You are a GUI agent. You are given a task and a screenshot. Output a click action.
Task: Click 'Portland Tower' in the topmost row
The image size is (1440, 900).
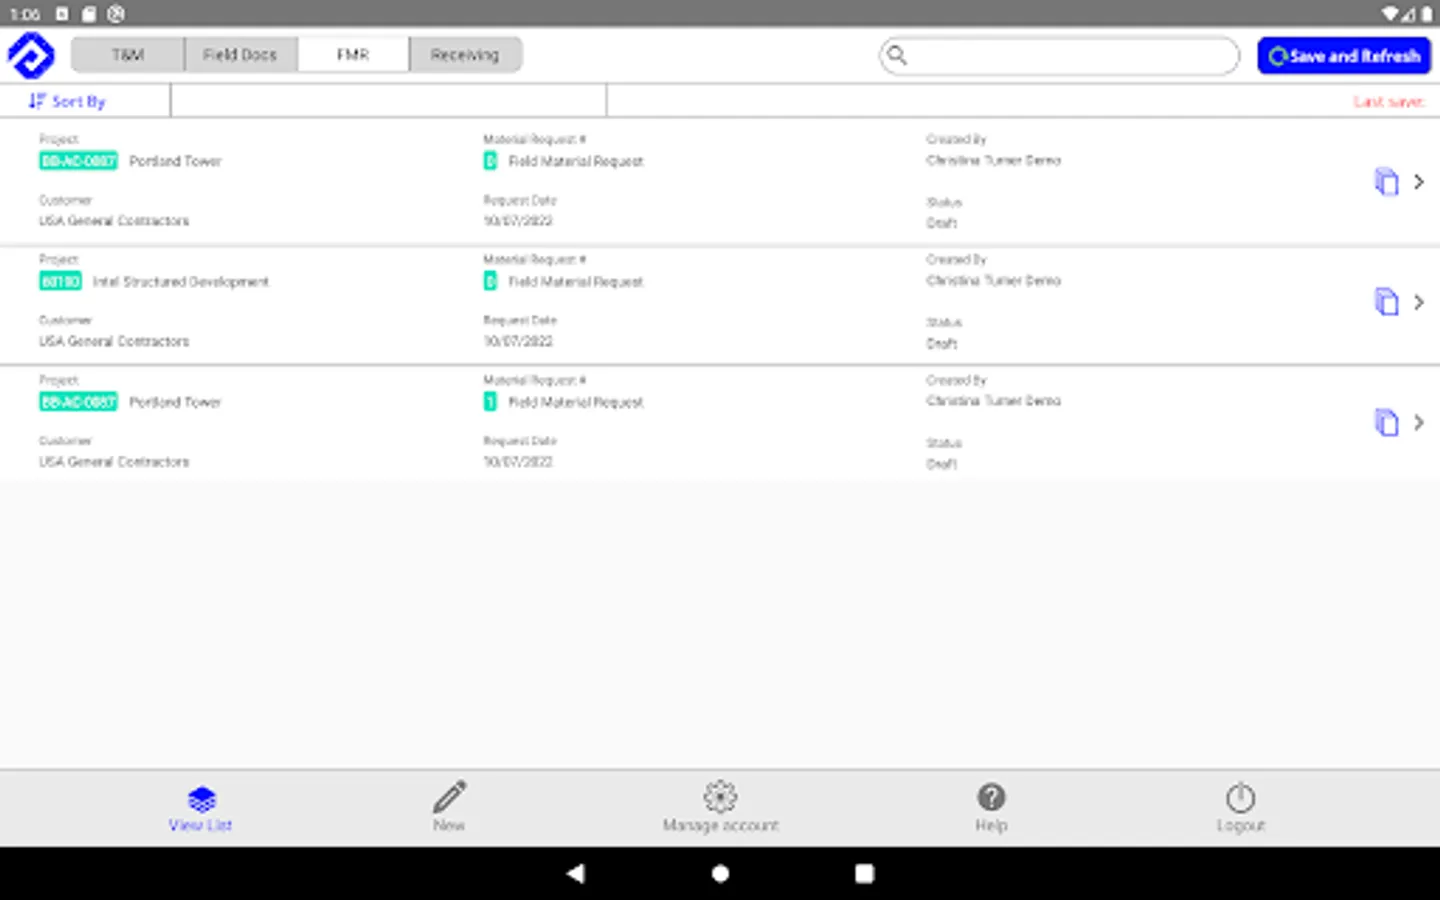(x=175, y=161)
